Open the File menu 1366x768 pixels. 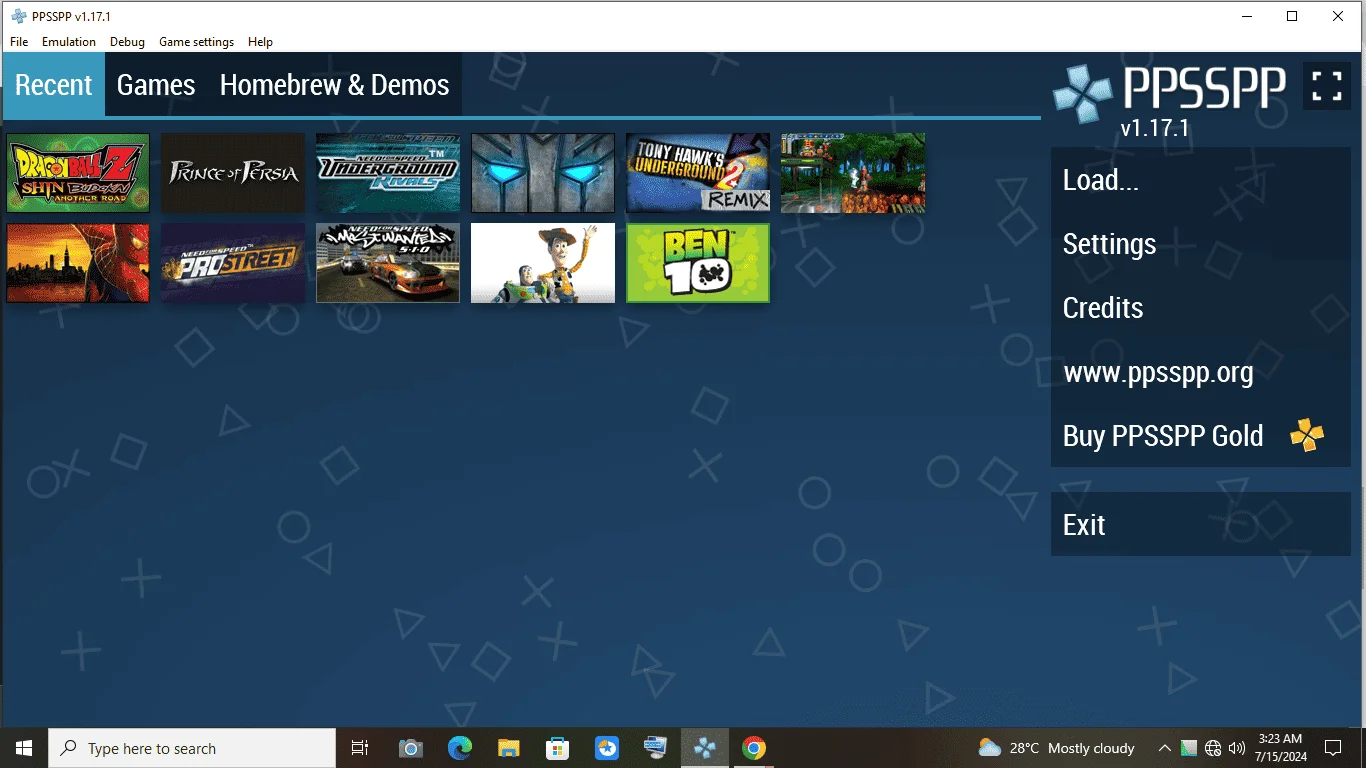click(19, 42)
